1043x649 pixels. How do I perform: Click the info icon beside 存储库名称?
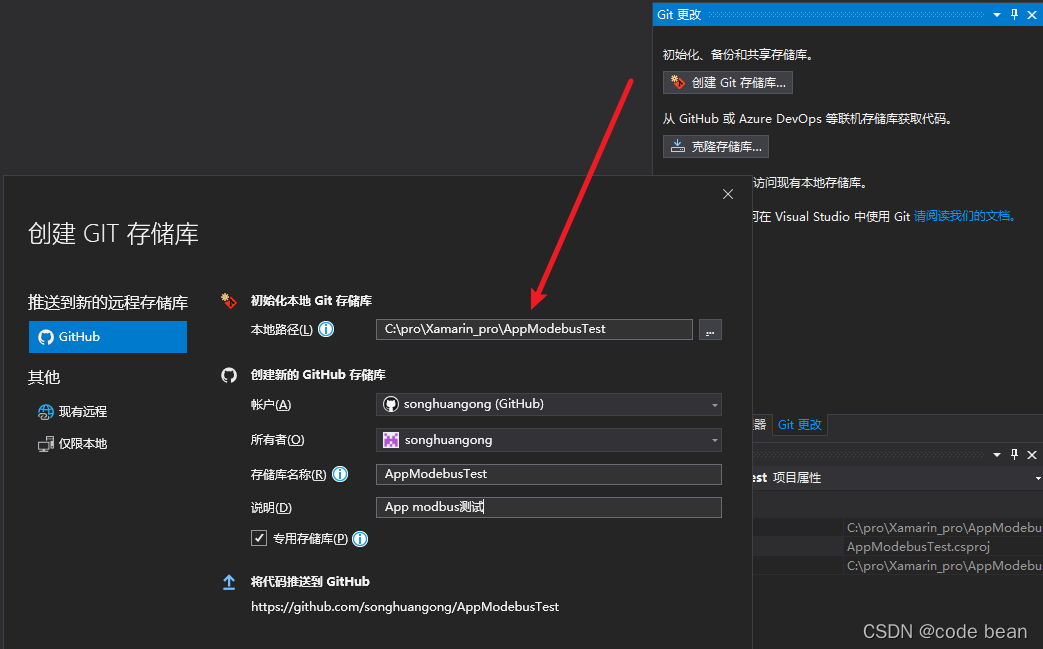[x=340, y=475]
